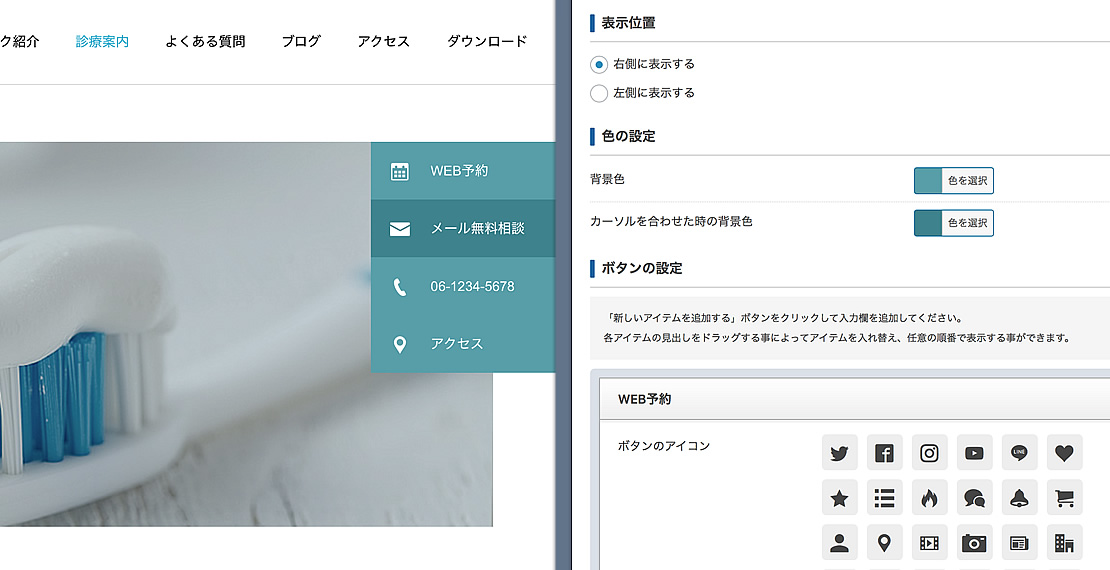Image resolution: width=1110 pixels, height=570 pixels.
Task: Click the calendar icon beside WEB予約 in preview
Action: pos(400,171)
